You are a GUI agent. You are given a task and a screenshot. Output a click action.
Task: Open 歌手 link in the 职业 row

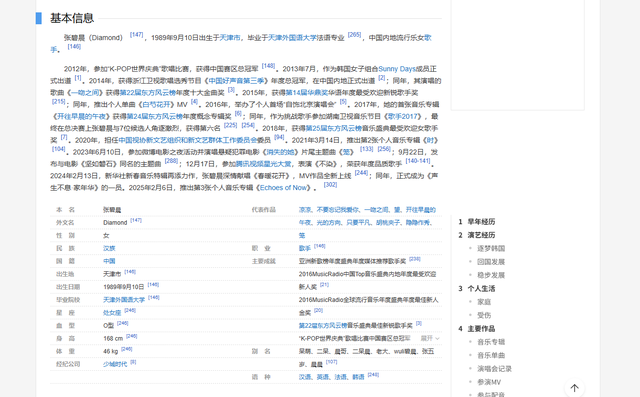[304, 248]
